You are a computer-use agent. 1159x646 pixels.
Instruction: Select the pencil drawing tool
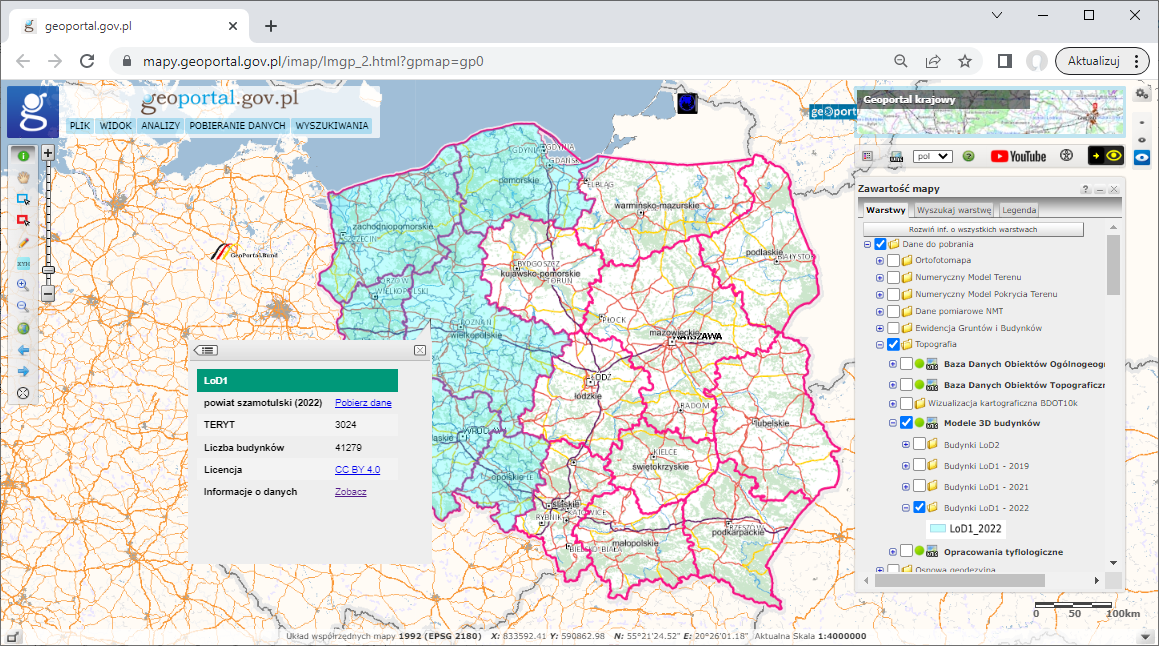pyautogui.click(x=23, y=242)
